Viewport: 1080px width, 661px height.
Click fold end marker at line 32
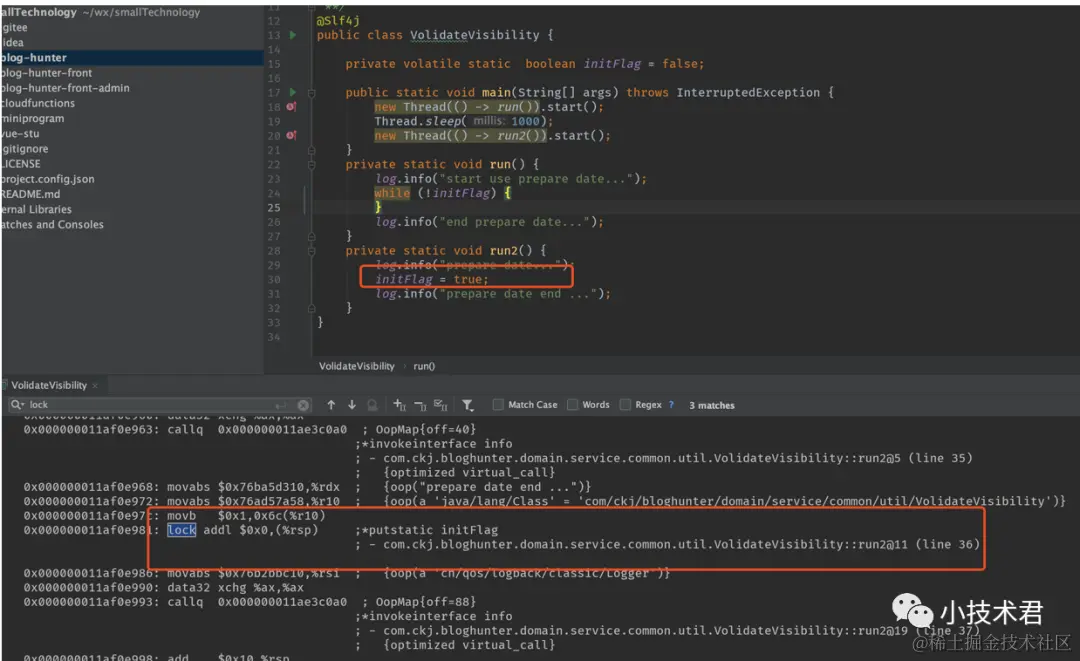click(311, 308)
